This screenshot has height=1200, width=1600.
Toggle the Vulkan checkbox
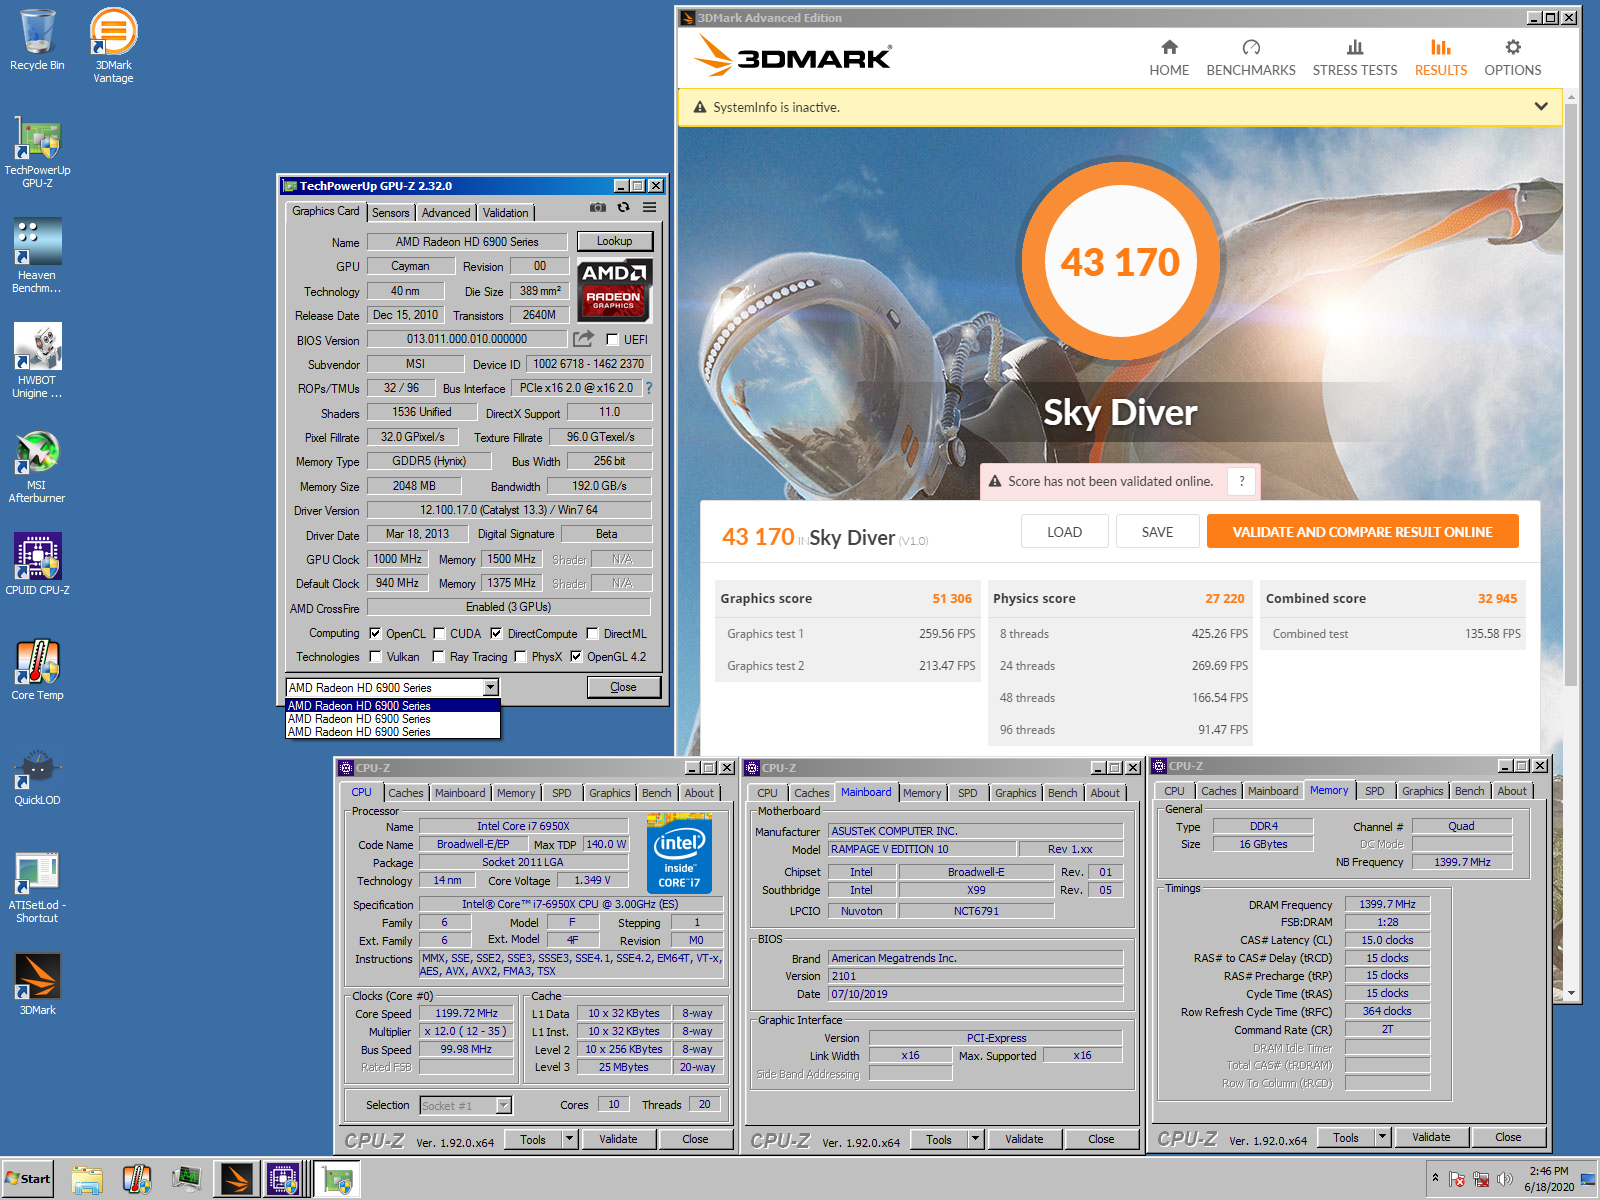coord(375,657)
